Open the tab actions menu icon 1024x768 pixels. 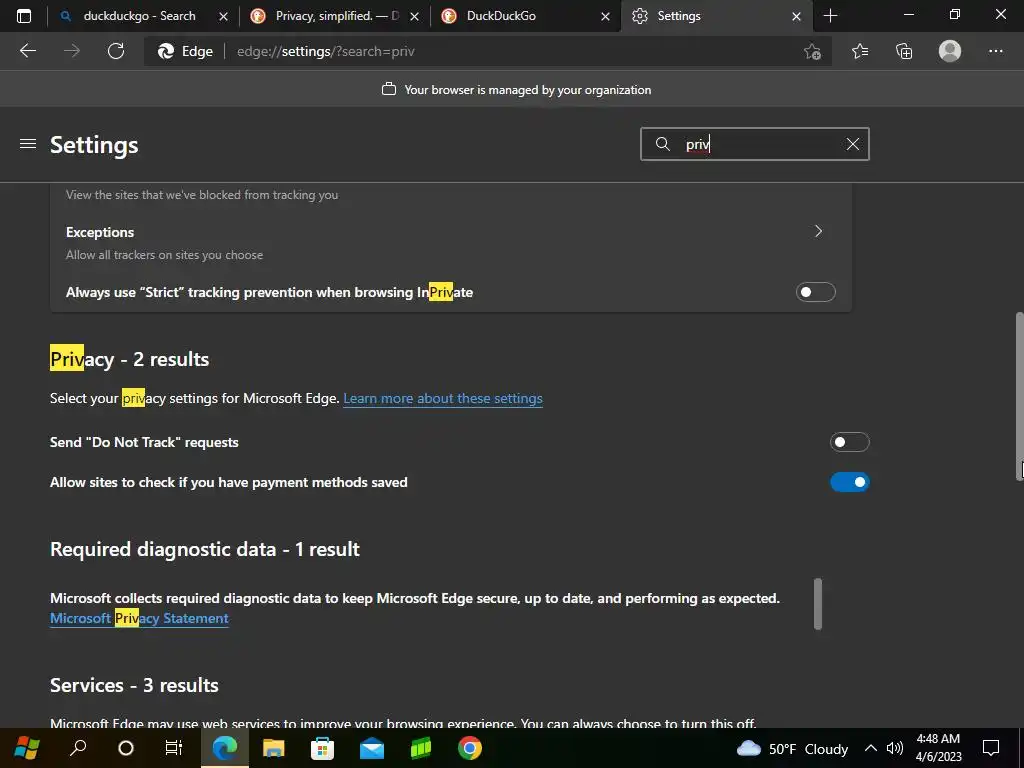coord(24,16)
